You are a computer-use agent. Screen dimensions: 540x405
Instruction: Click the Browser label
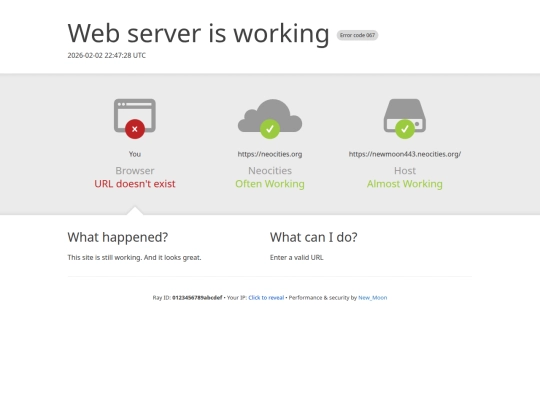(x=135, y=170)
